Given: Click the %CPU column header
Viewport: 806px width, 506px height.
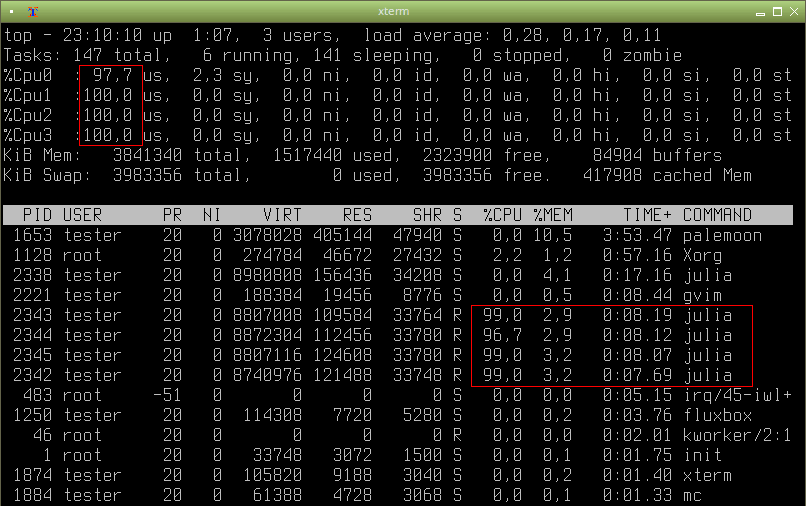Looking at the screenshot, I should [x=503, y=215].
